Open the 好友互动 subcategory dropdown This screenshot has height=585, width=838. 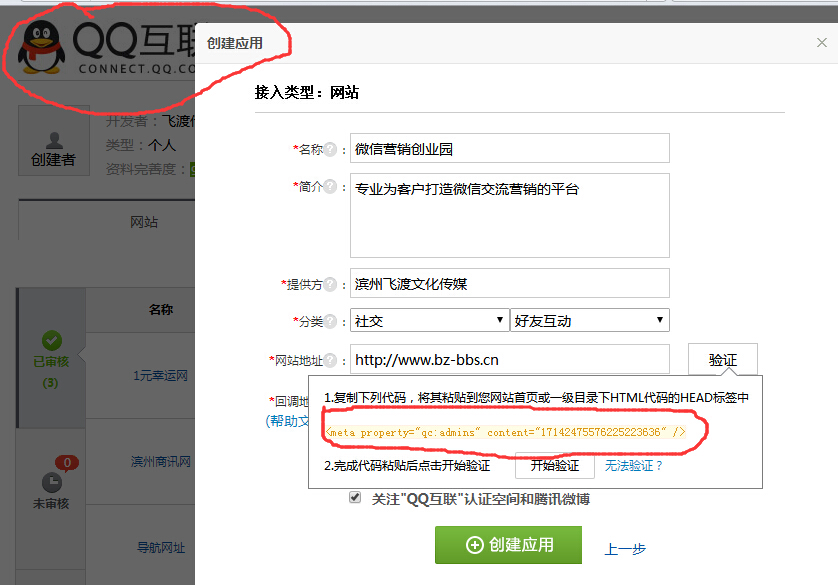[x=590, y=320]
